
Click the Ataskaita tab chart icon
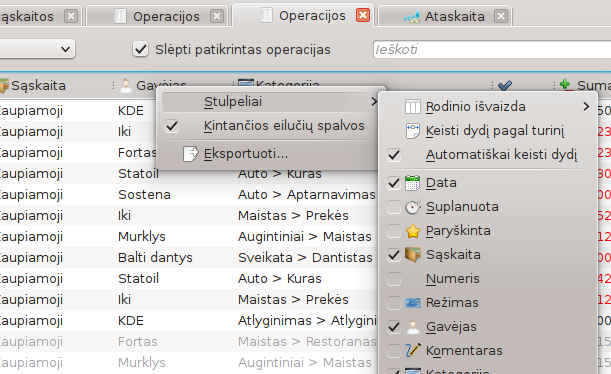411,17
